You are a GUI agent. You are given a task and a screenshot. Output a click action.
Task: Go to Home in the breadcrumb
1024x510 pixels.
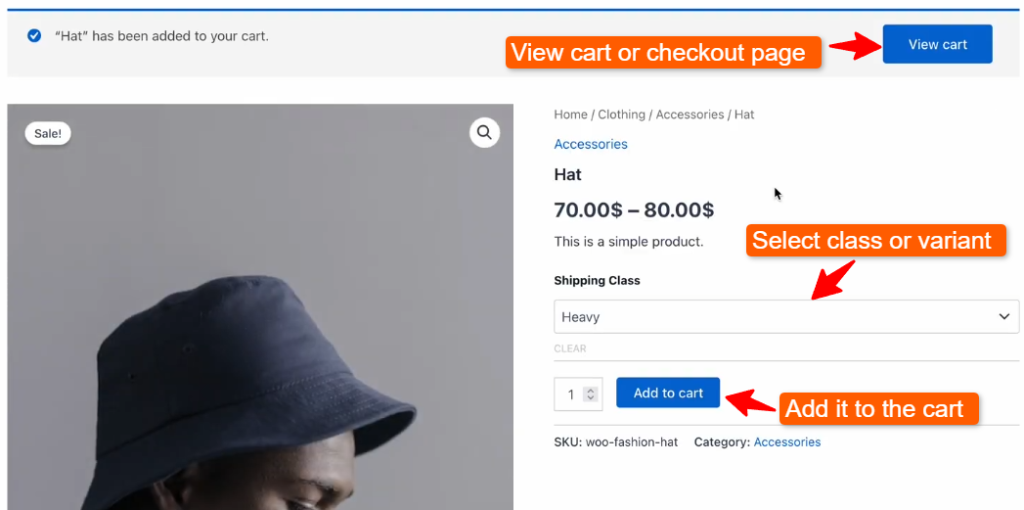point(571,115)
